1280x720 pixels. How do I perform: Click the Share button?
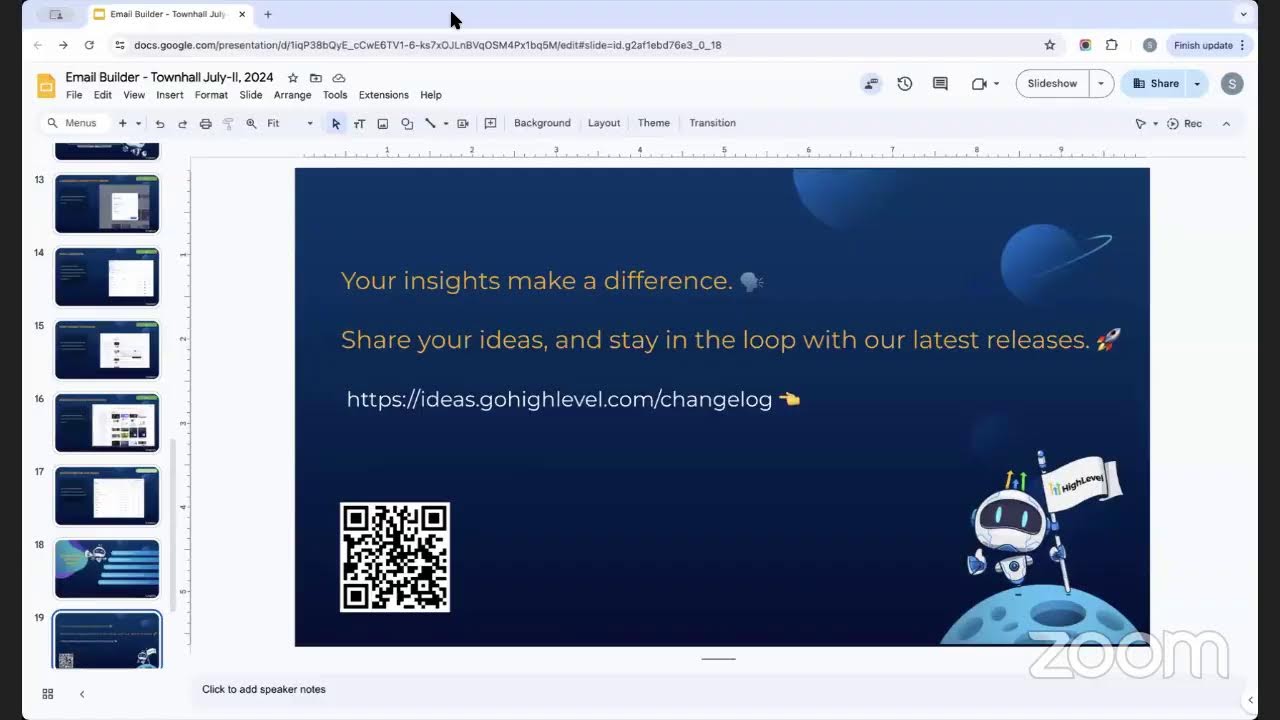[1155, 84]
